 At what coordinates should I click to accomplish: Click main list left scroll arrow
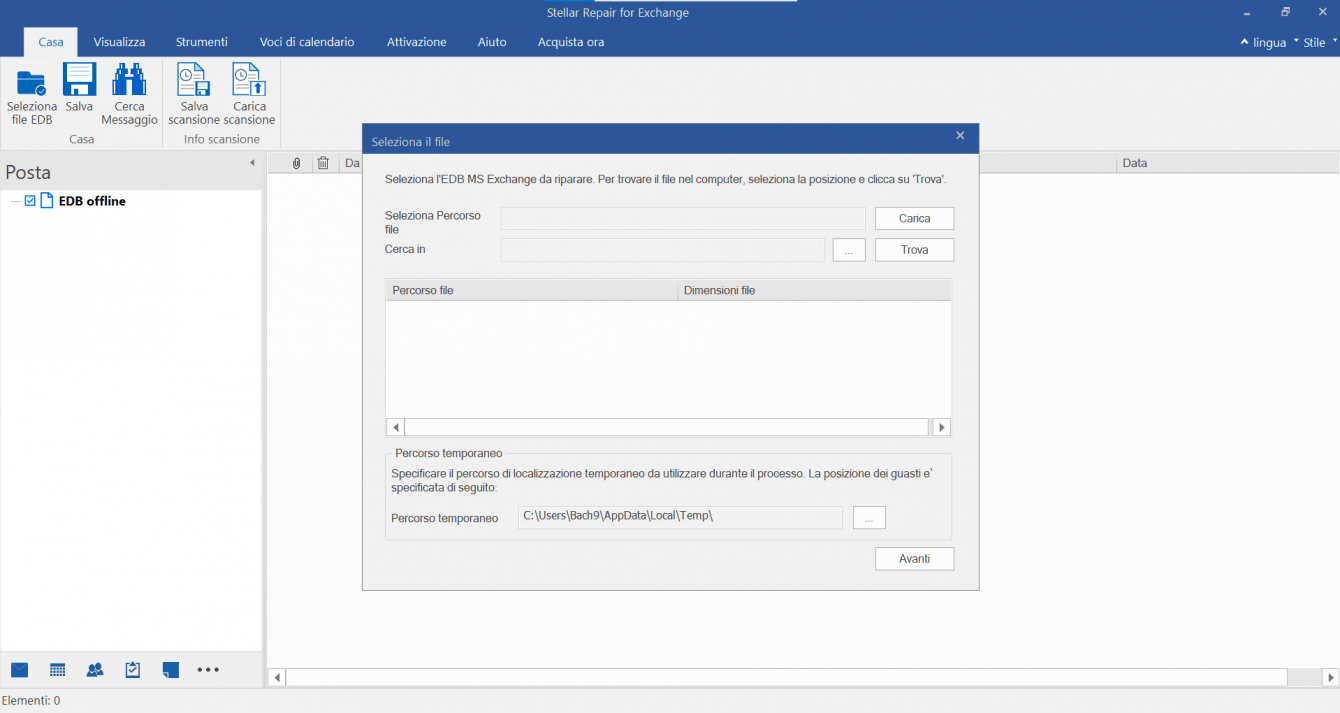(277, 678)
